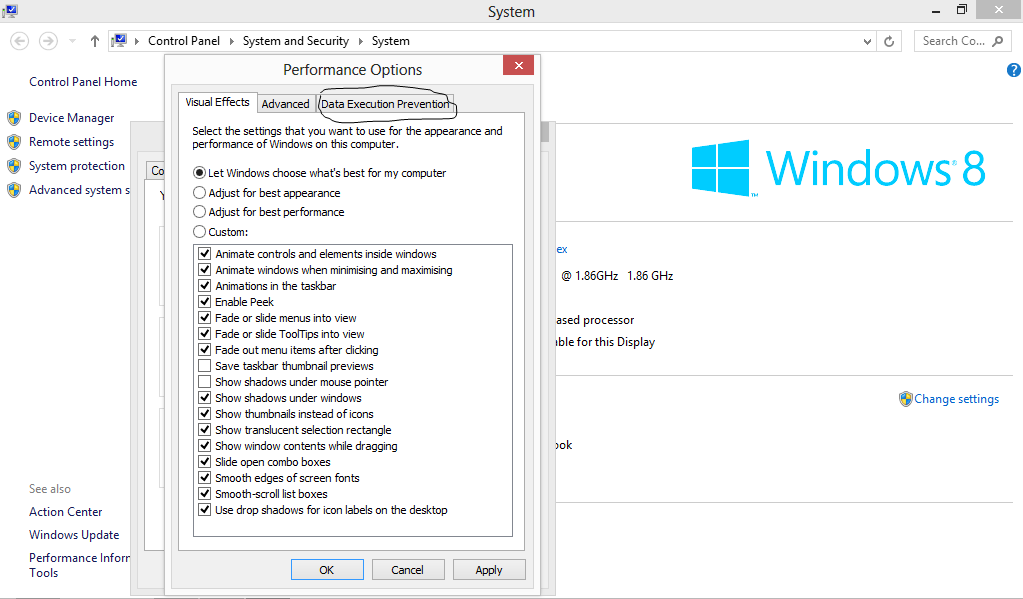Image resolution: width=1023 pixels, height=599 pixels.
Task: Open Windows Update link
Action: pos(74,535)
